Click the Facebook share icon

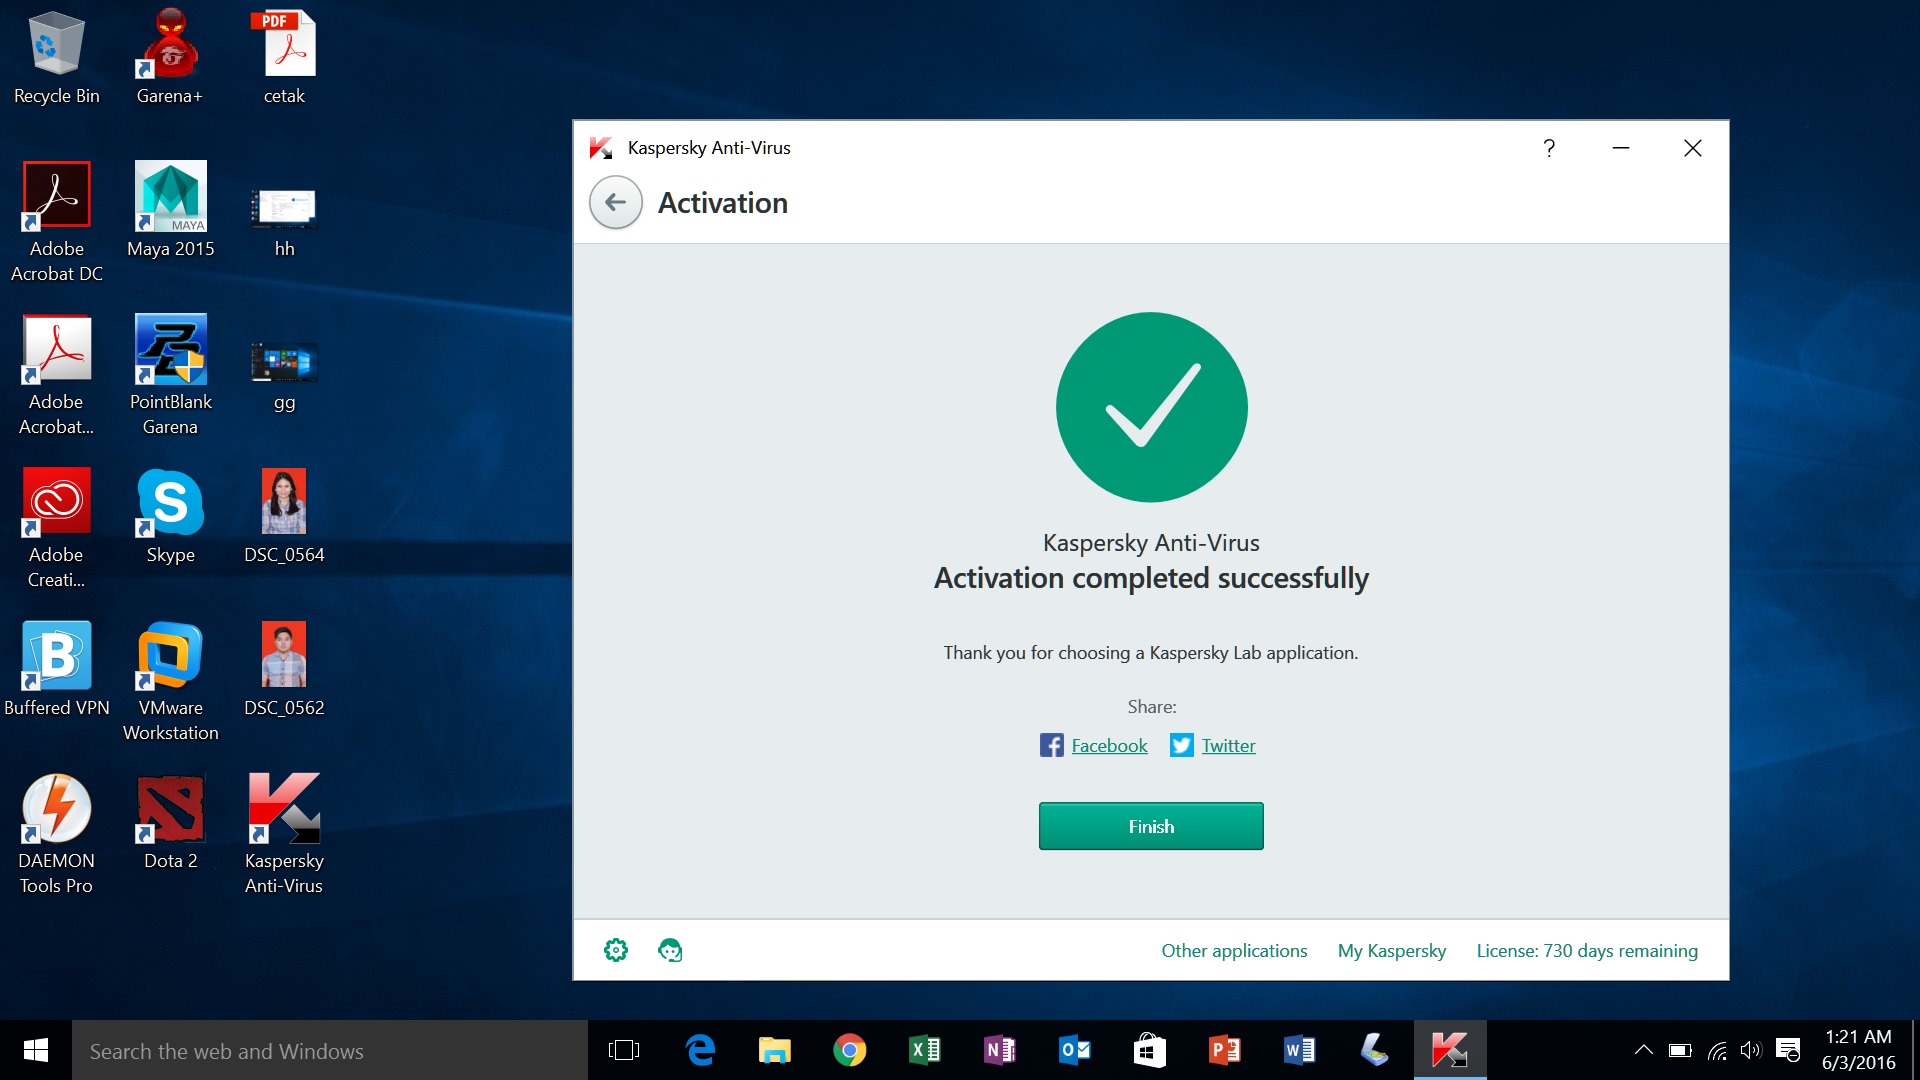coord(1051,745)
